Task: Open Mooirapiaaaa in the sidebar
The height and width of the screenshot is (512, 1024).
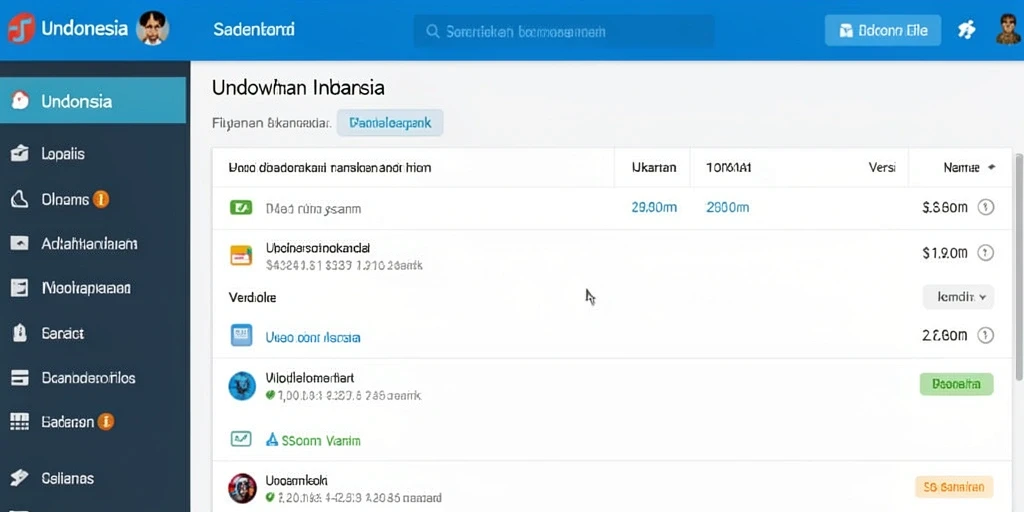Action: 86,288
